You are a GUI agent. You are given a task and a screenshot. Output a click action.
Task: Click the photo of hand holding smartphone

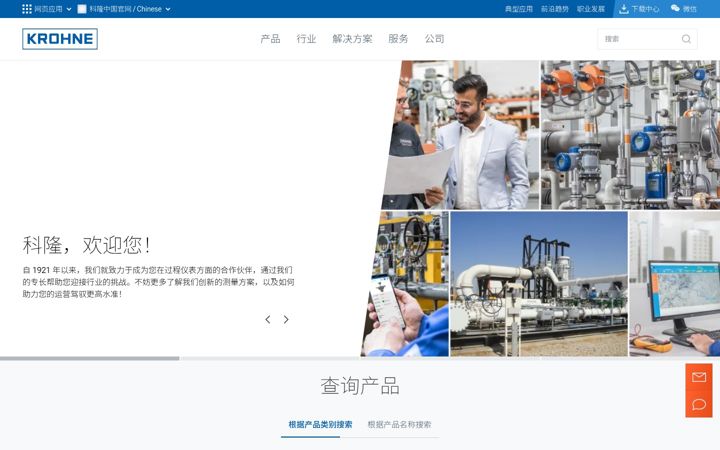tap(405, 284)
